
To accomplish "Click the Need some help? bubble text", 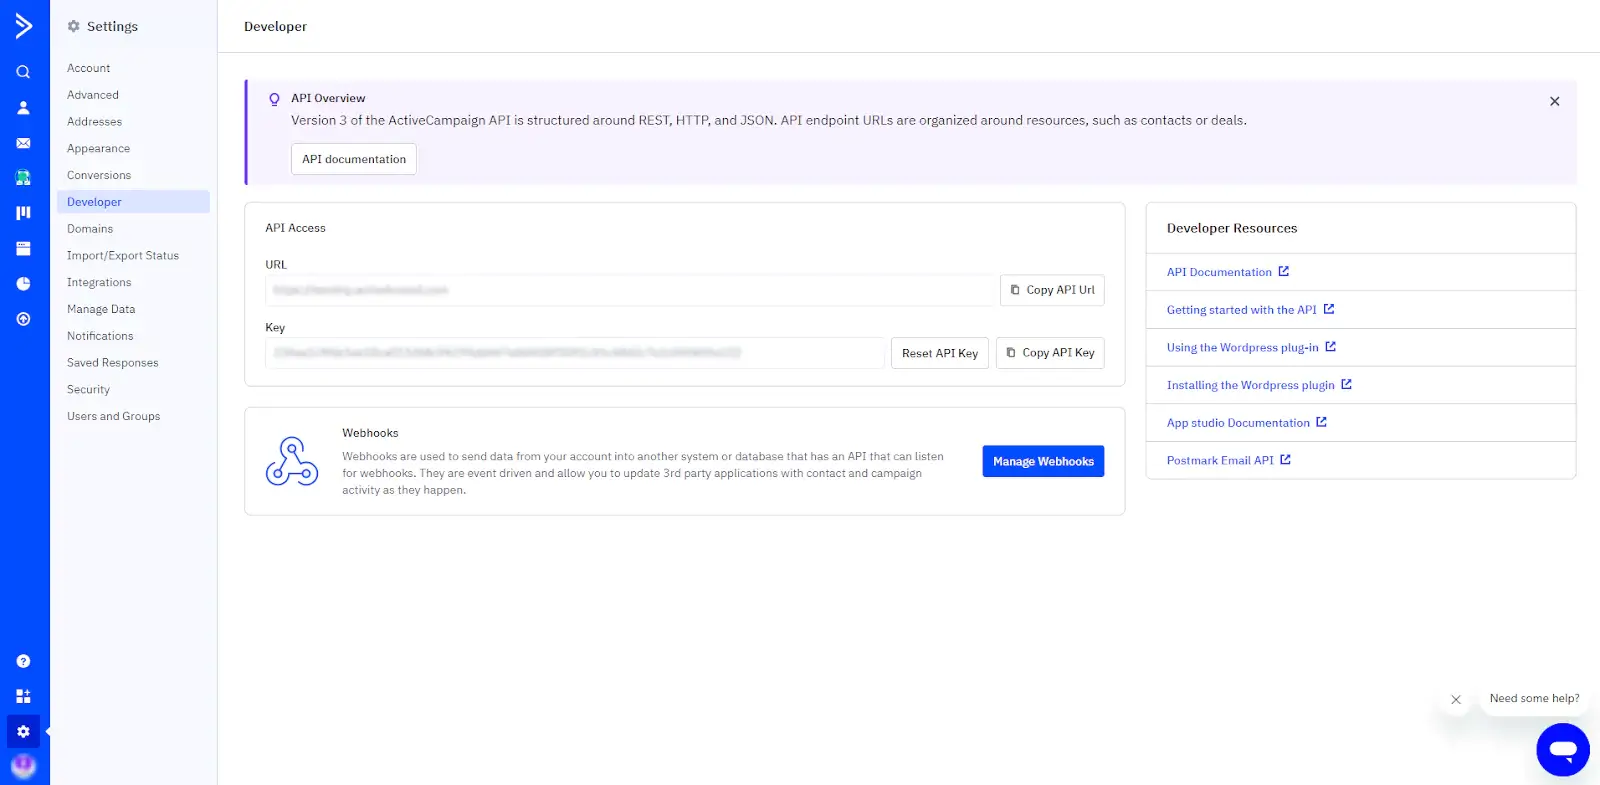I will click(1534, 699).
